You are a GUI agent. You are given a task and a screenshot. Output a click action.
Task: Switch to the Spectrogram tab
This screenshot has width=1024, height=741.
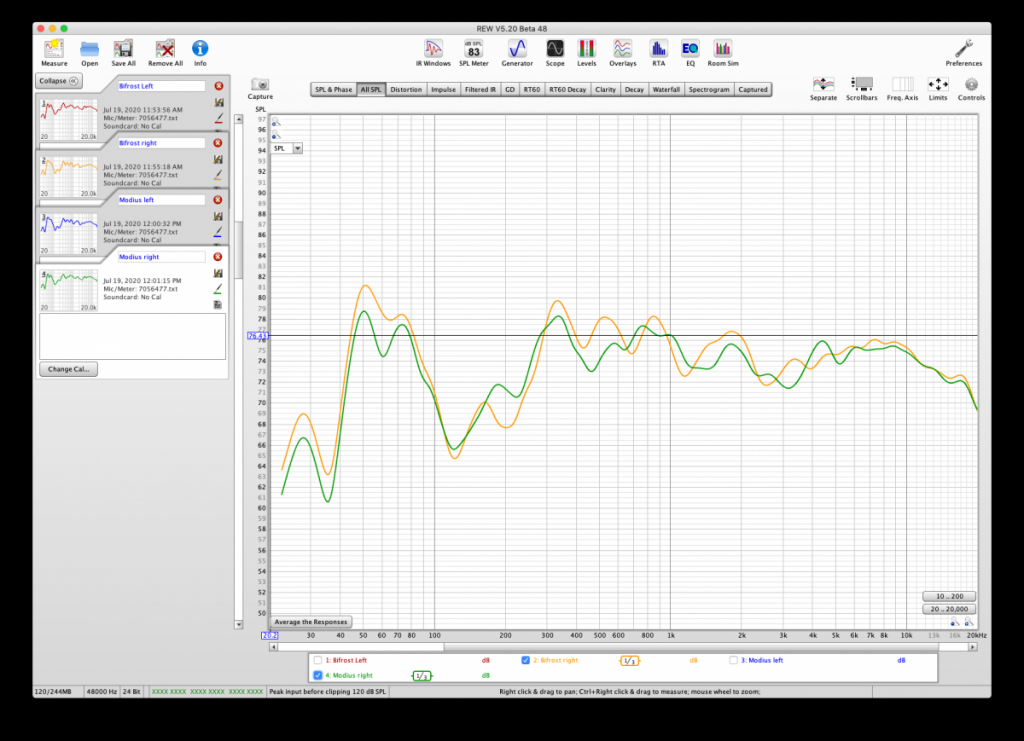tap(709, 89)
